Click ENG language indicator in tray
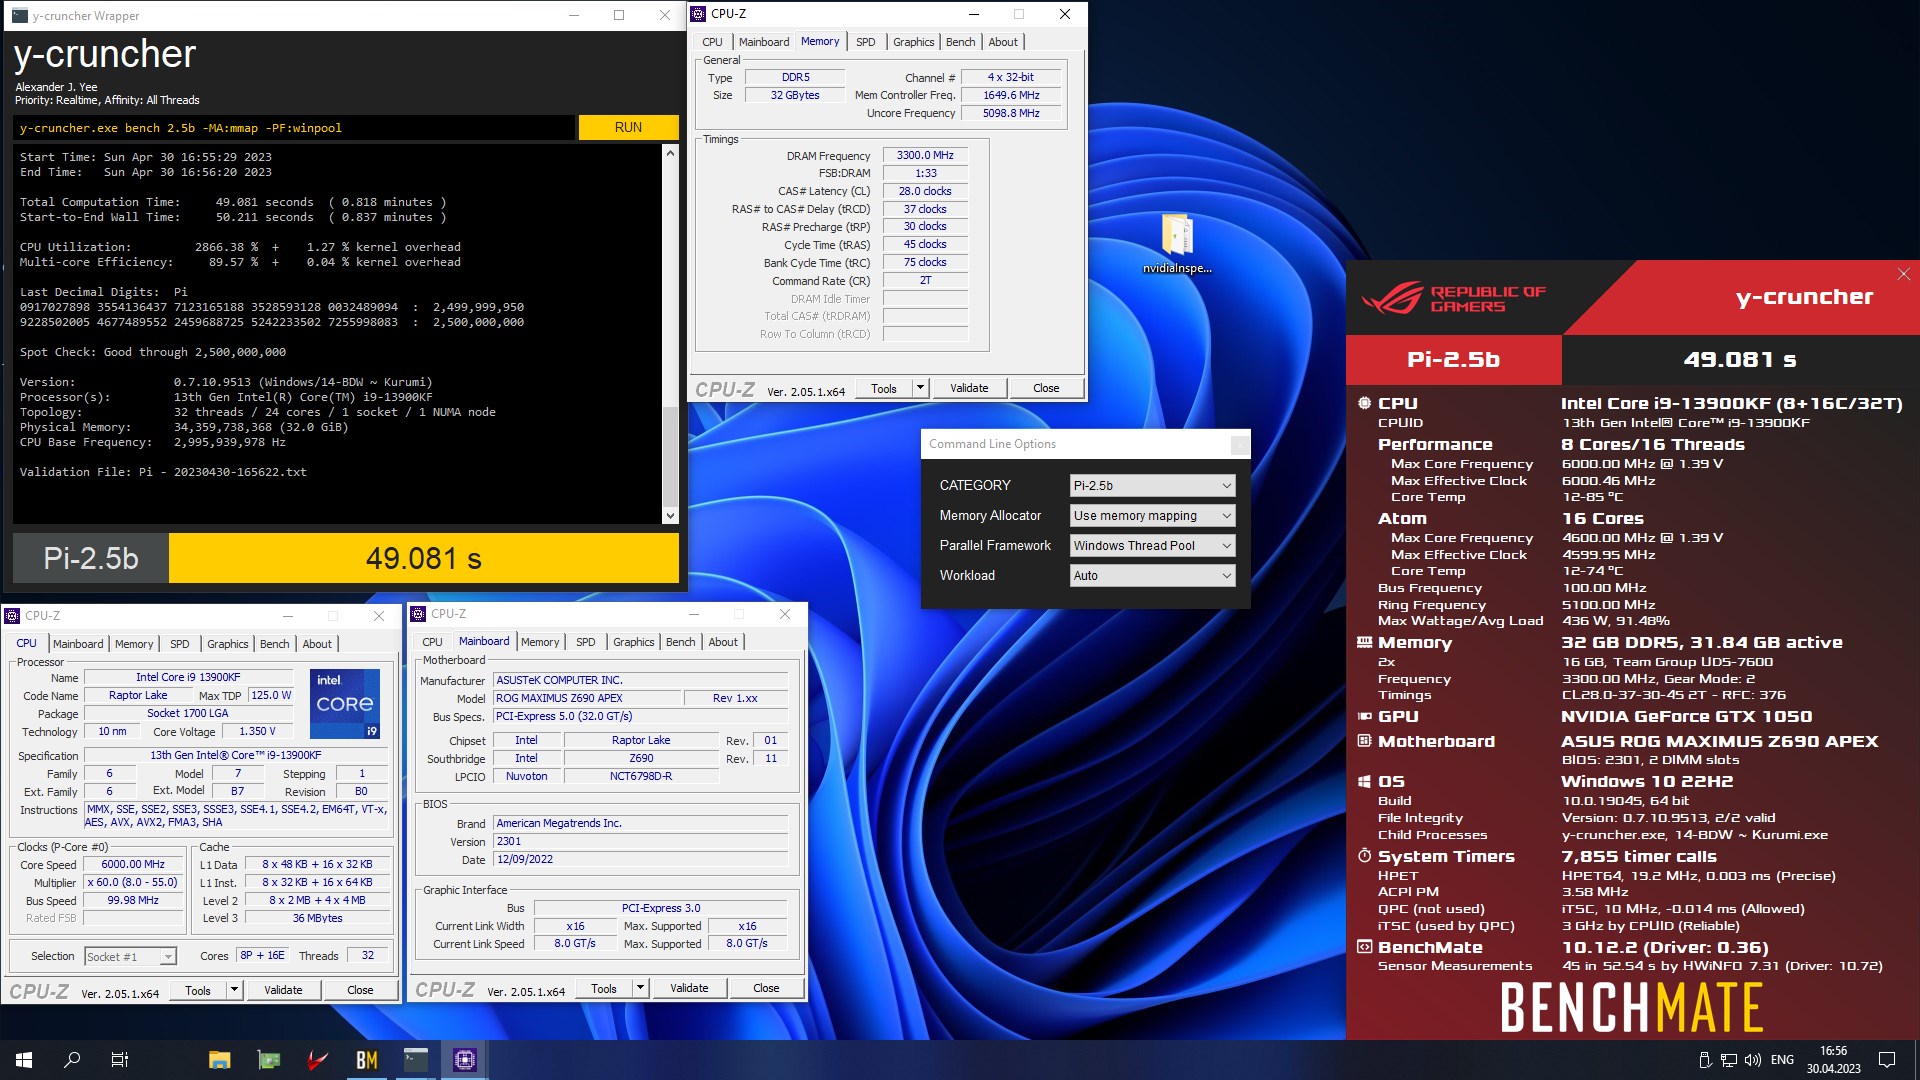This screenshot has height=1080, width=1920. click(1782, 1060)
